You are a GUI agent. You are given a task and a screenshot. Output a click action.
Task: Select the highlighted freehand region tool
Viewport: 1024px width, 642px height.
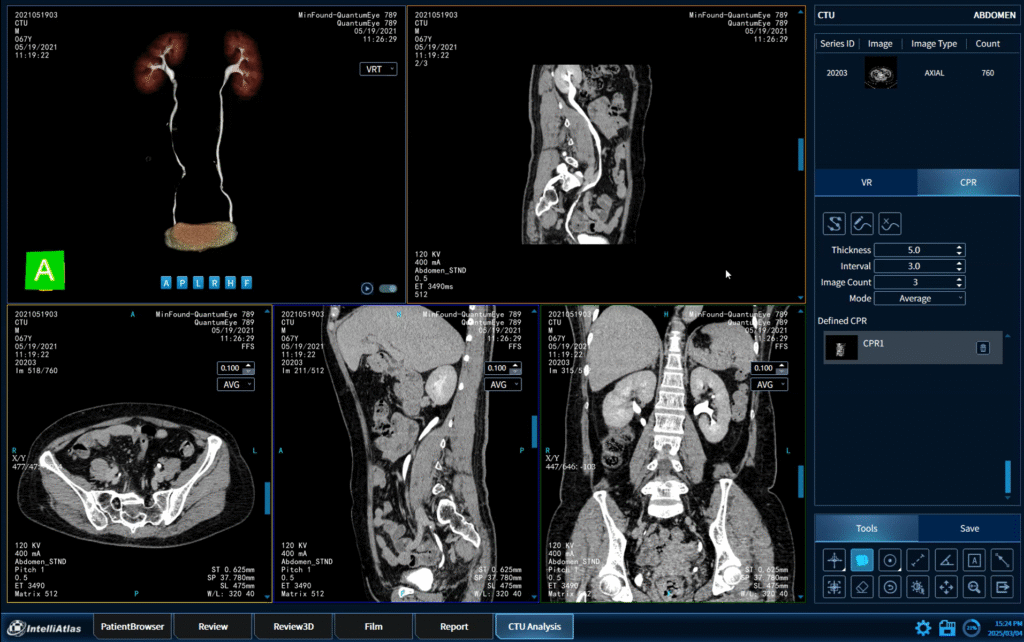(x=862, y=560)
